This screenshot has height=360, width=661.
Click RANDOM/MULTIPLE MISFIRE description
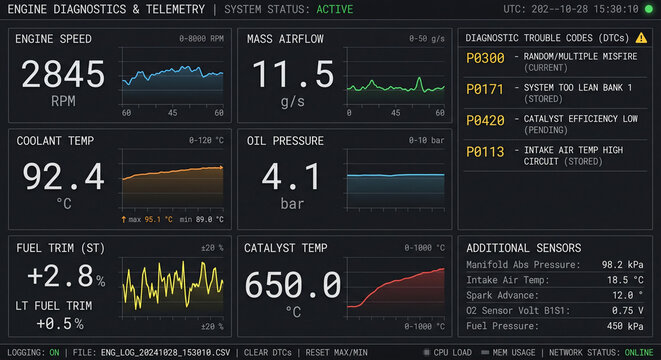pyautogui.click(x=580, y=56)
